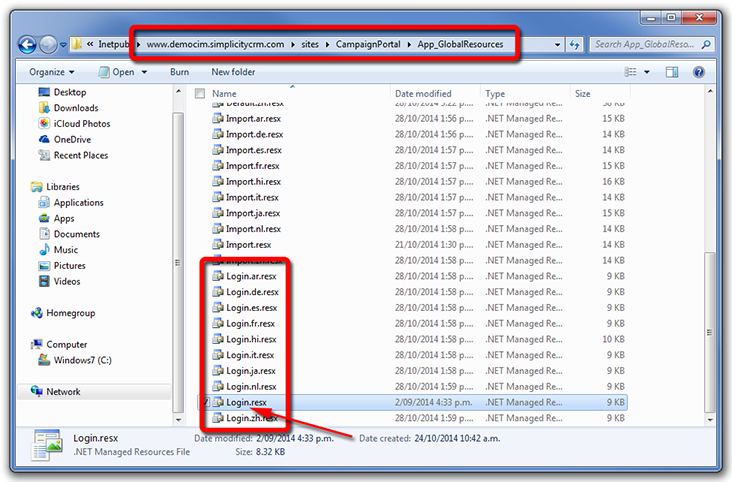Open the Music library
This screenshot has height=482, width=732.
point(58,250)
